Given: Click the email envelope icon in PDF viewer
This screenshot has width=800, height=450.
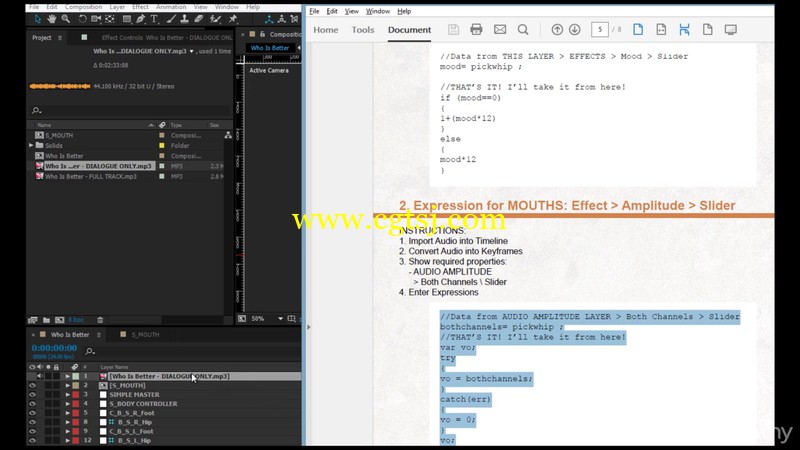Looking at the screenshot, I should point(500,30).
